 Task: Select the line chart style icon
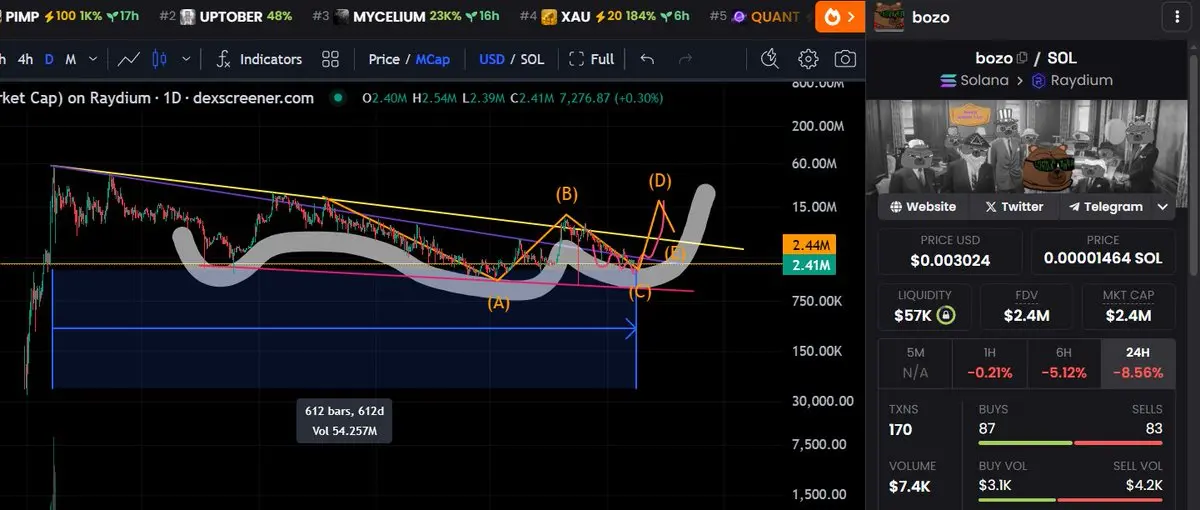[x=128, y=59]
